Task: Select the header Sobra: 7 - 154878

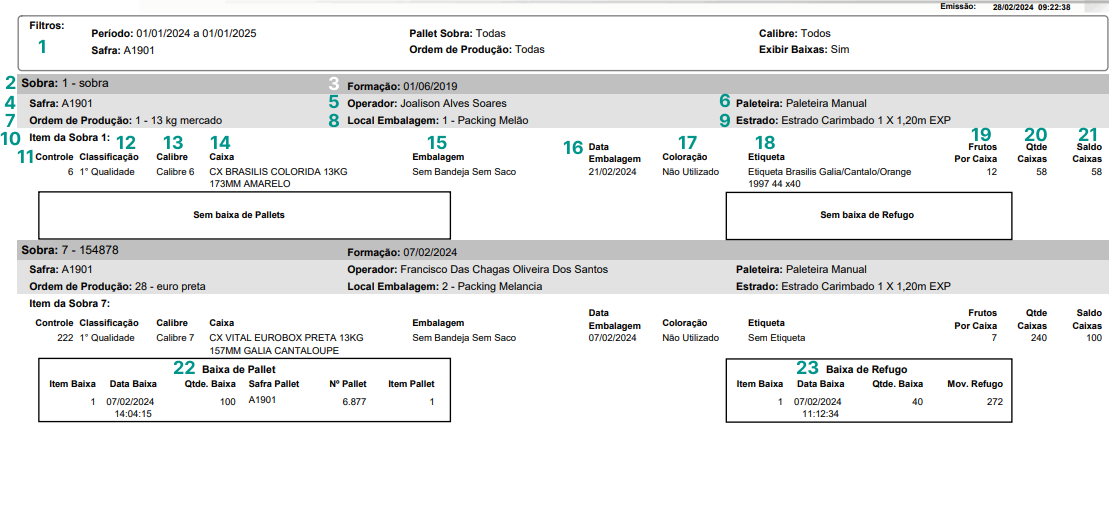Action: [70, 250]
